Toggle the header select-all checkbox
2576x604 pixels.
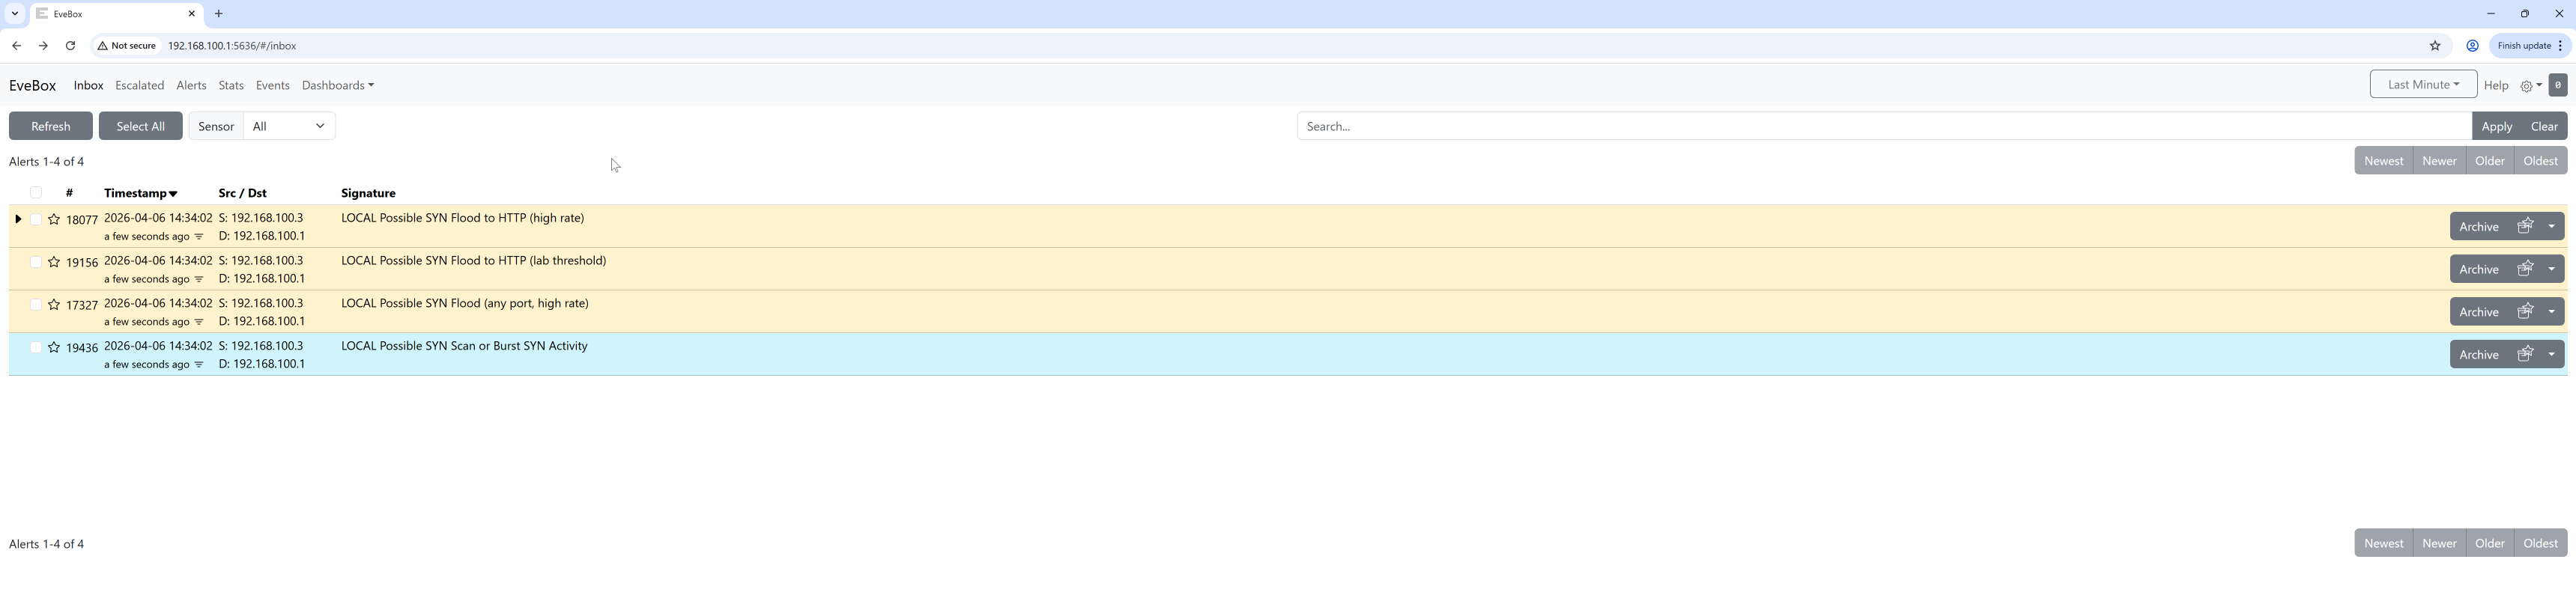tap(36, 193)
